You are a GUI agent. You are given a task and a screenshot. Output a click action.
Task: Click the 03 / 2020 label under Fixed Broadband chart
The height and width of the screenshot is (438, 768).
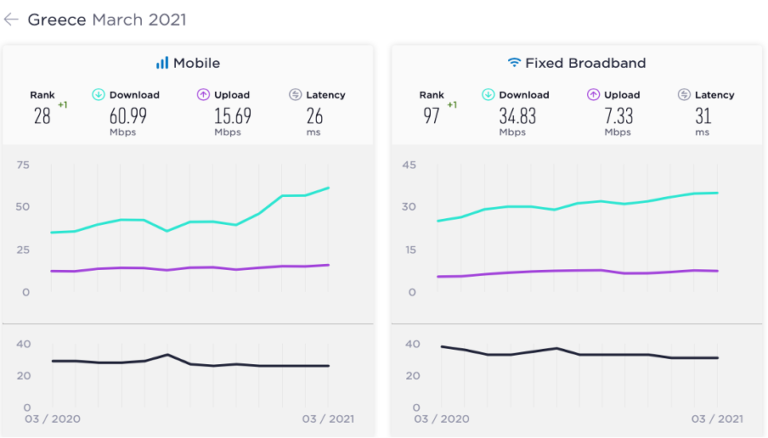point(441,419)
